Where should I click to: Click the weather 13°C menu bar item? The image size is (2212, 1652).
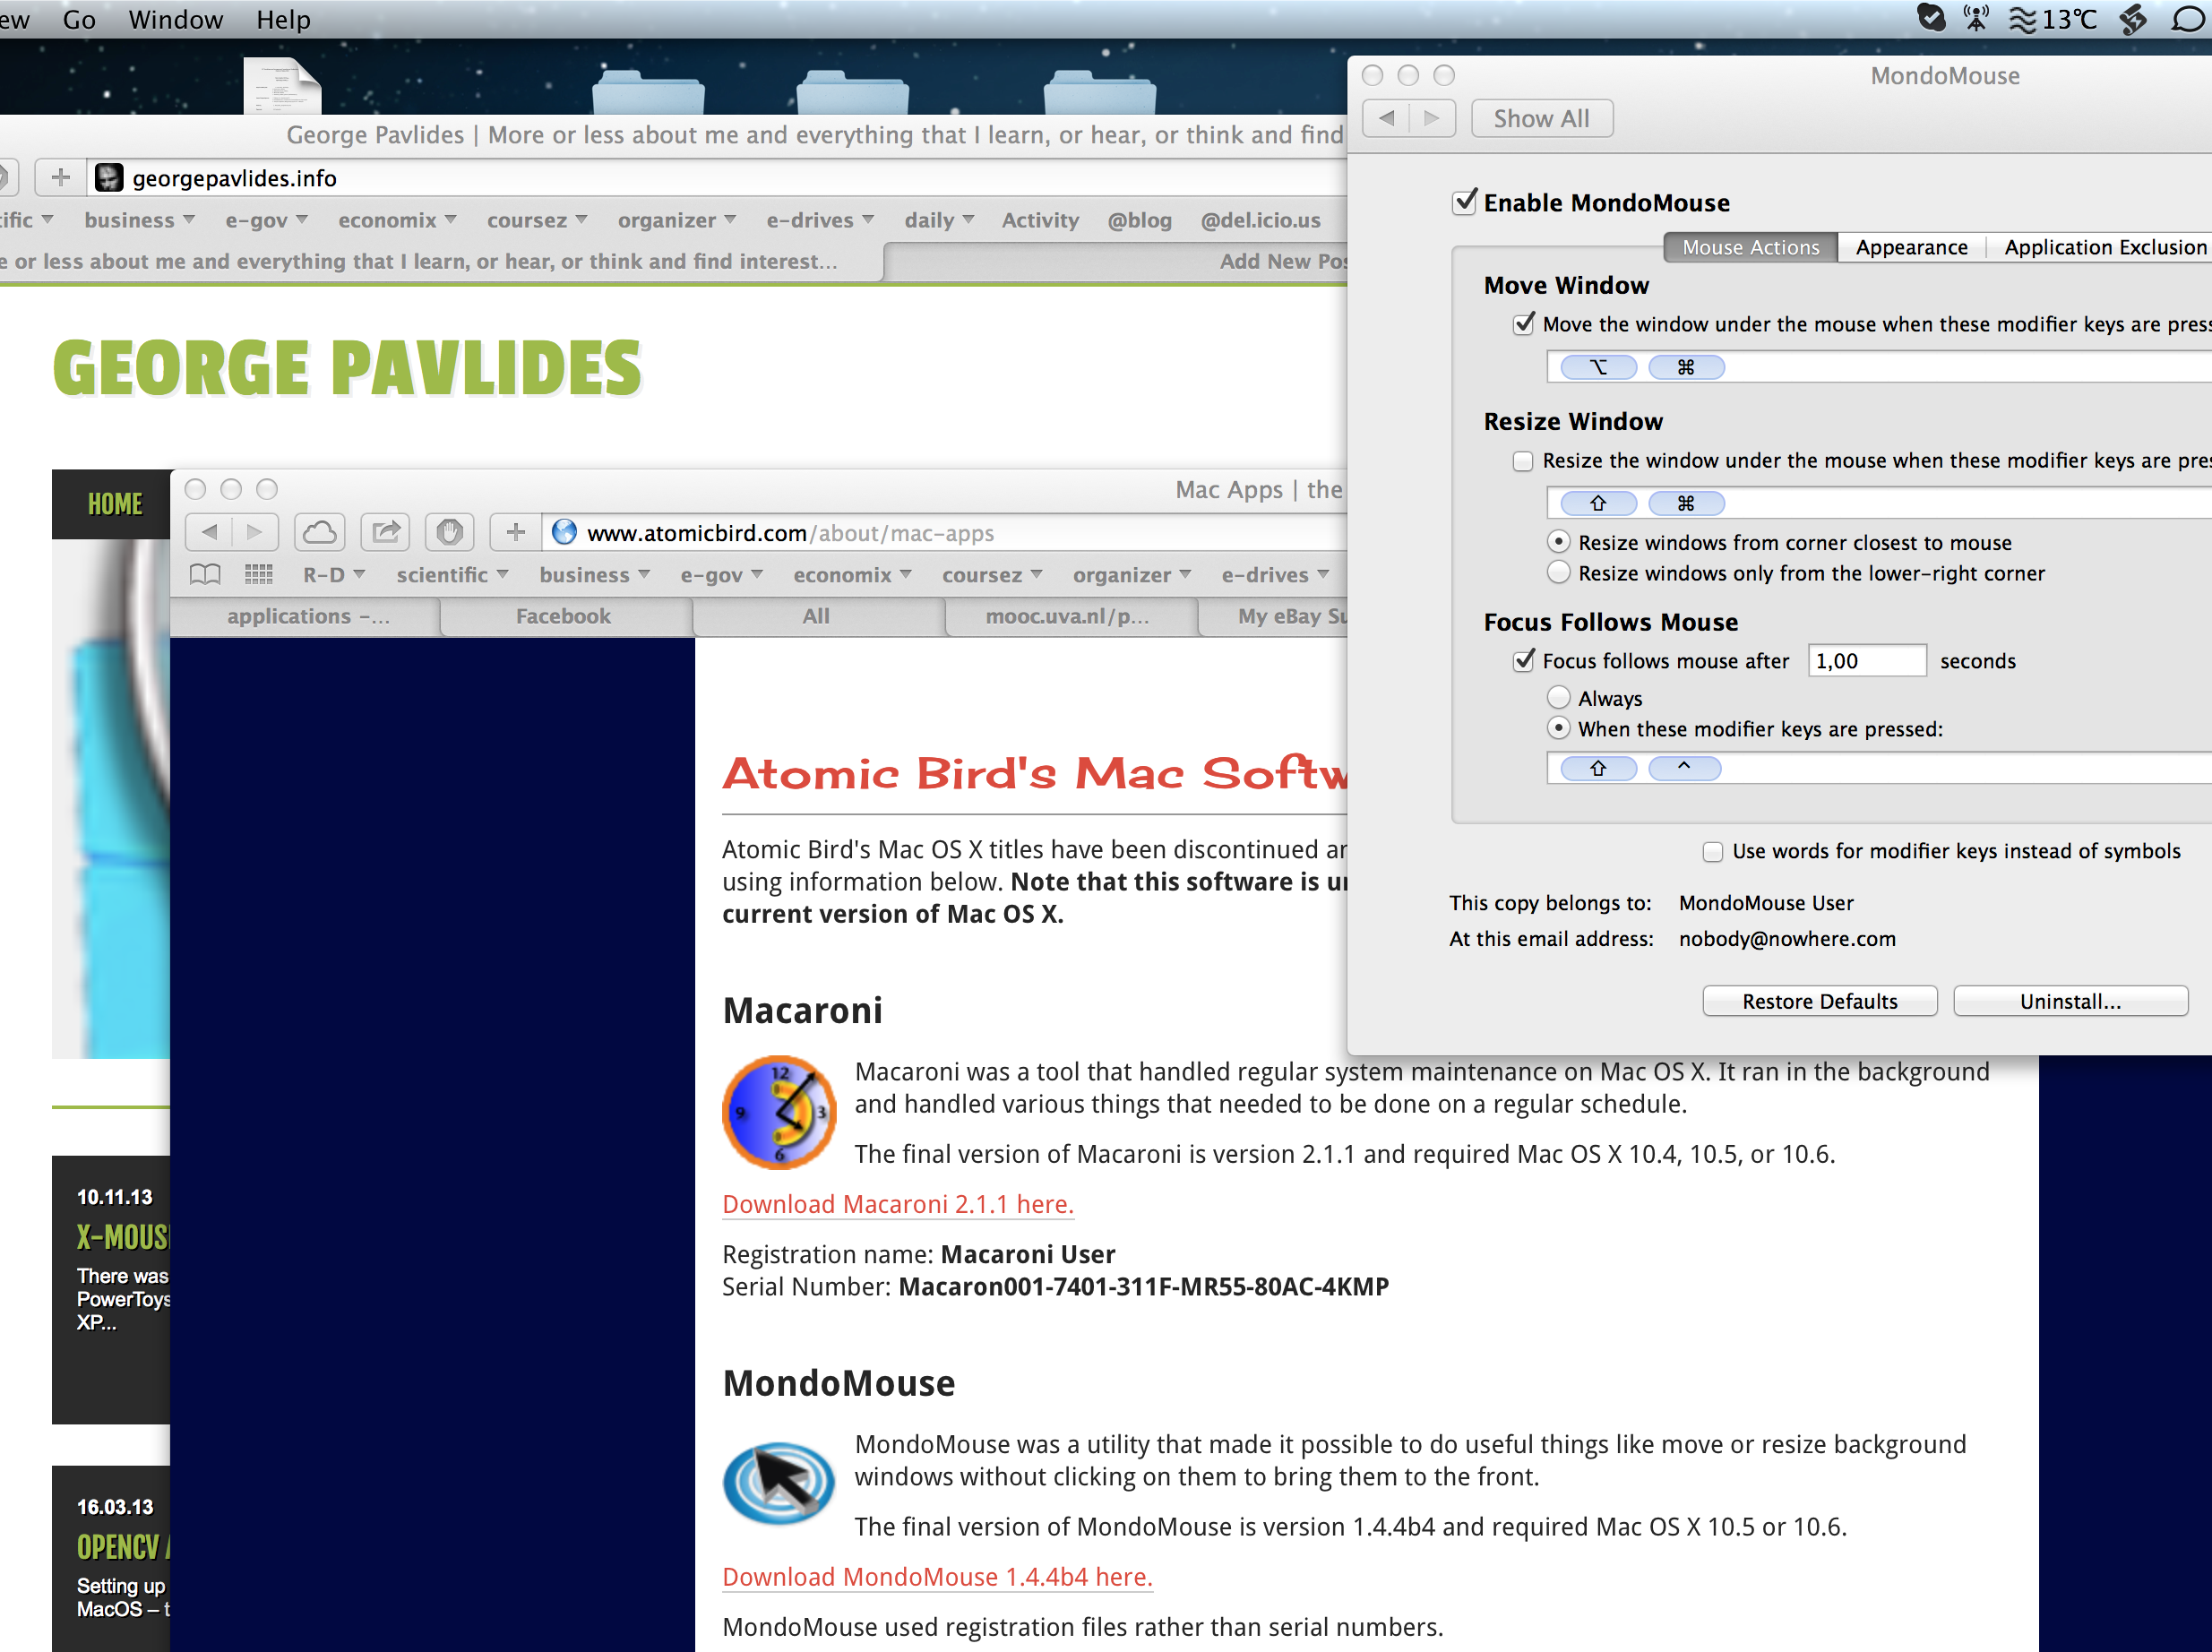pos(2054,19)
